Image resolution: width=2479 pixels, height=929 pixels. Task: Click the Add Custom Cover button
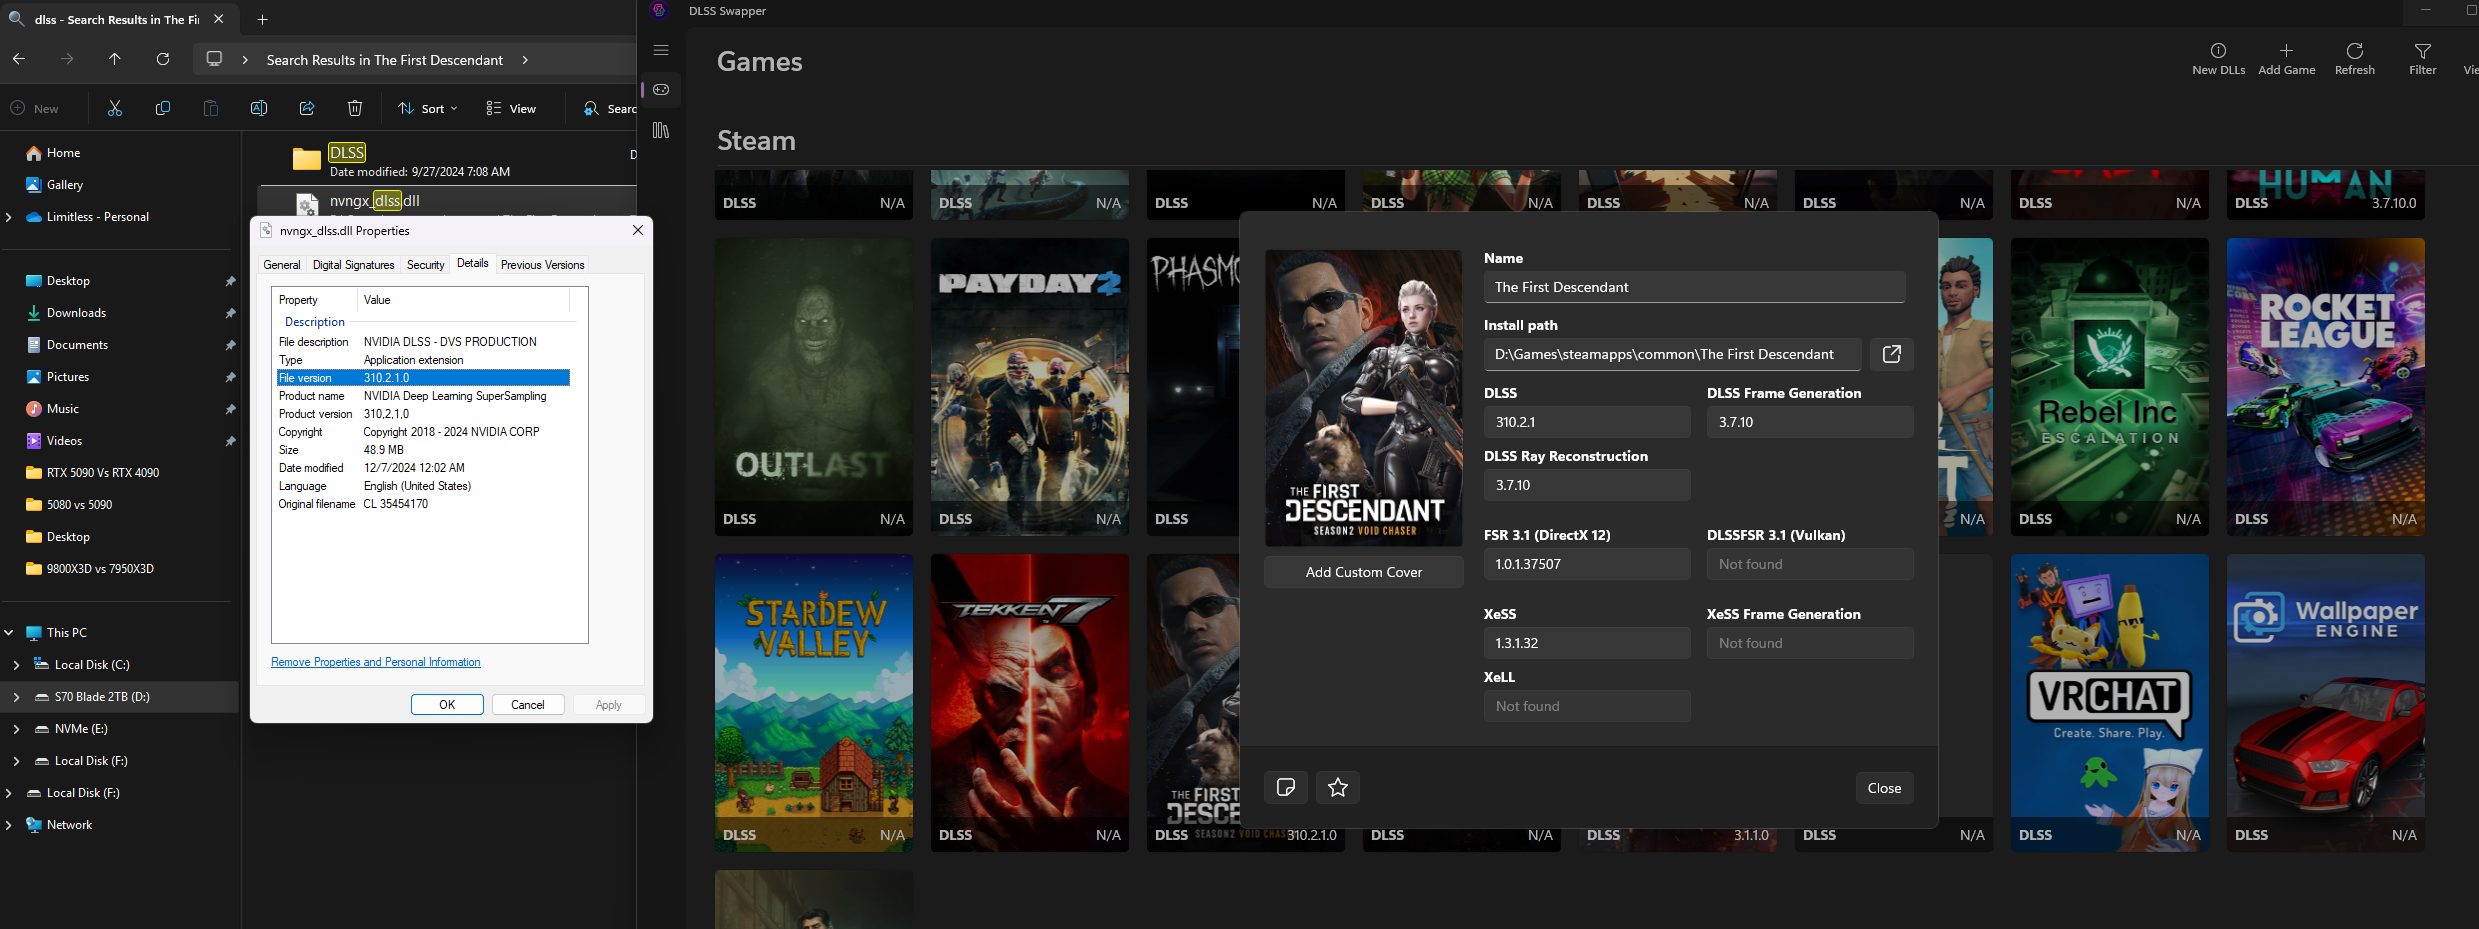coord(1364,572)
